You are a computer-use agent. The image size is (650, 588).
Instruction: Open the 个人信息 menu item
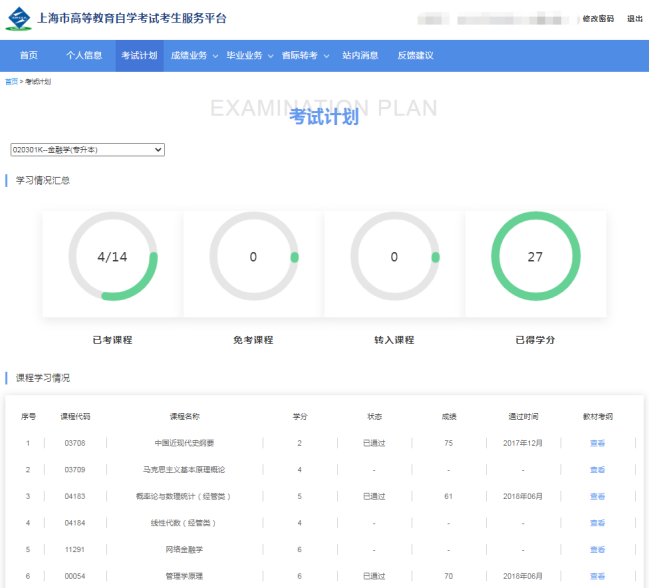point(84,56)
